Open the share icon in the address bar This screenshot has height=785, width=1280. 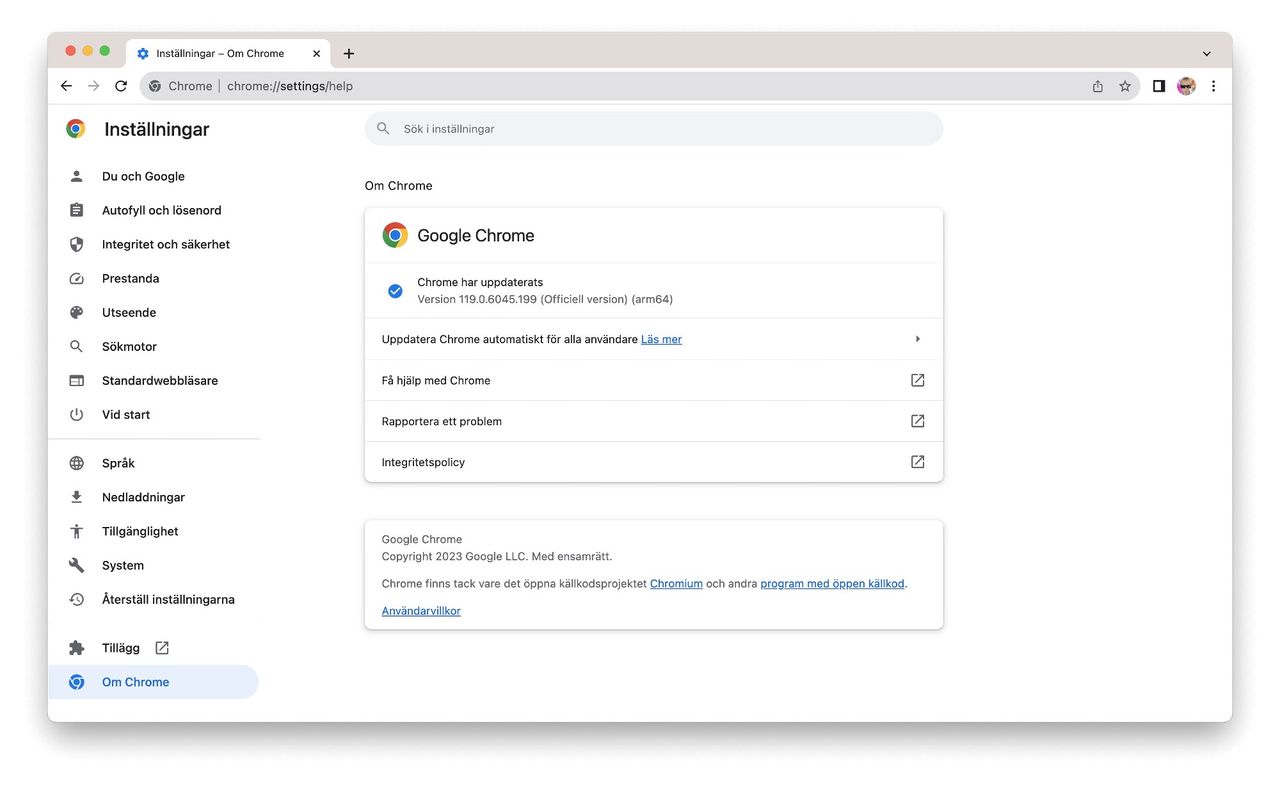click(x=1097, y=86)
